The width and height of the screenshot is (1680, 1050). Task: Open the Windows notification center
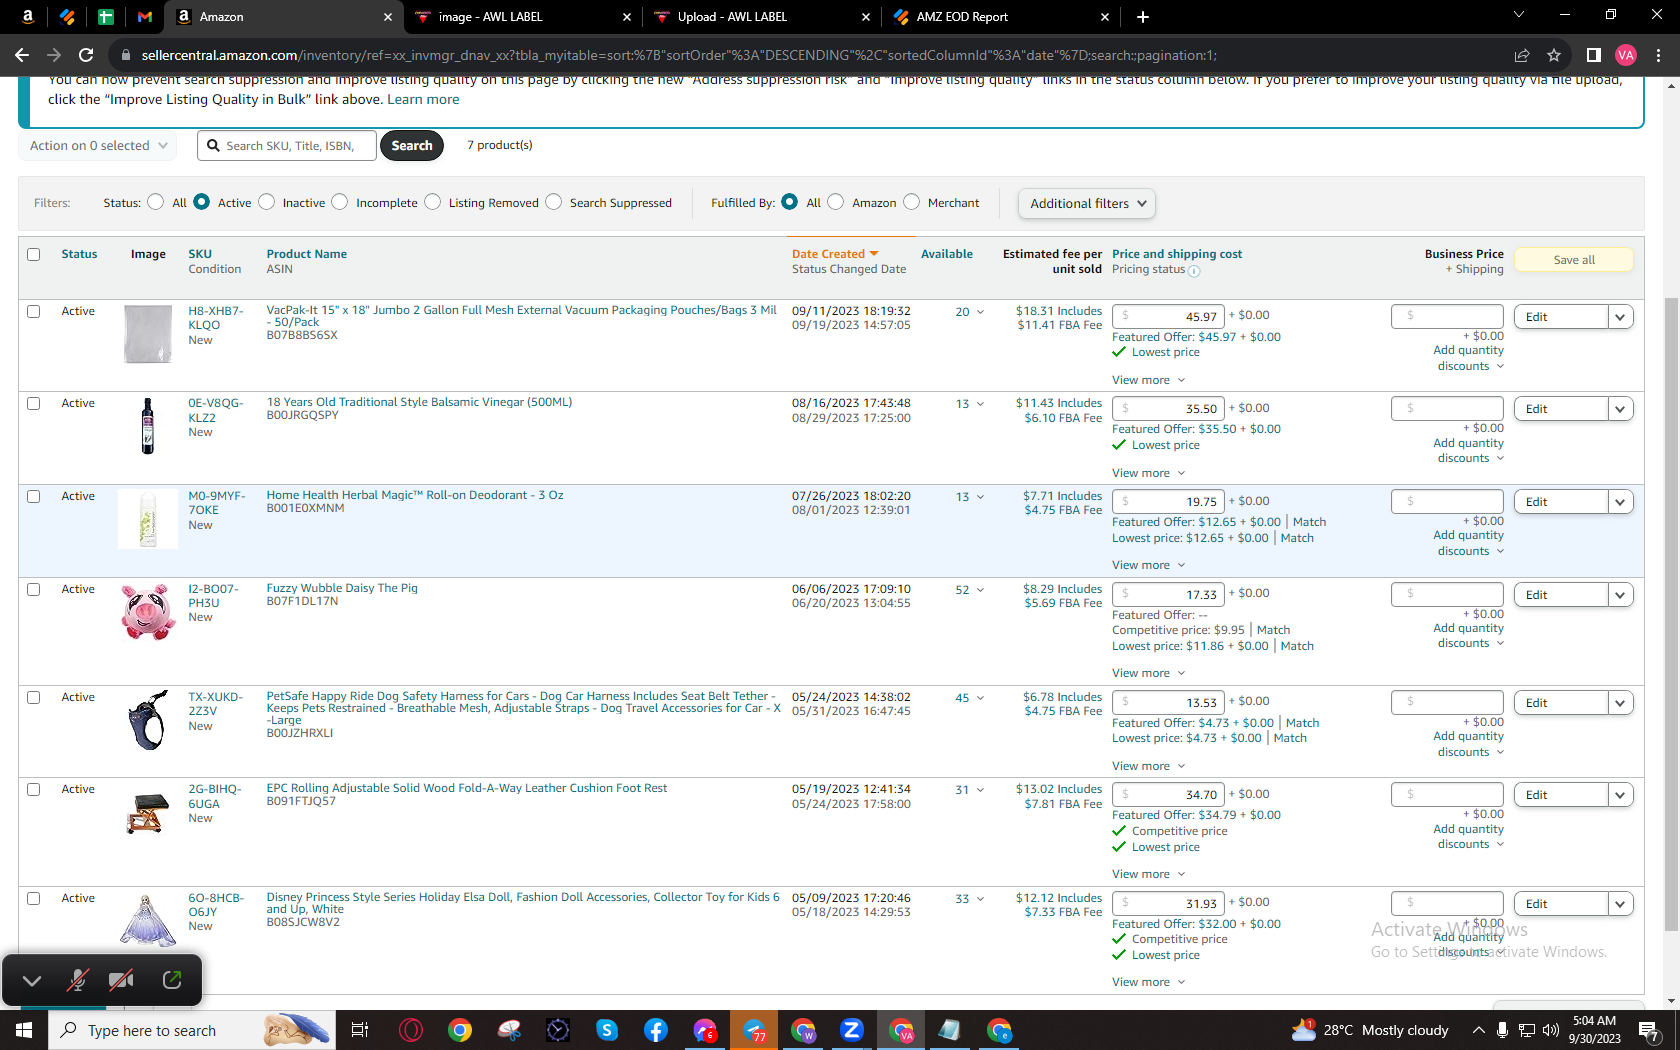1649,1030
